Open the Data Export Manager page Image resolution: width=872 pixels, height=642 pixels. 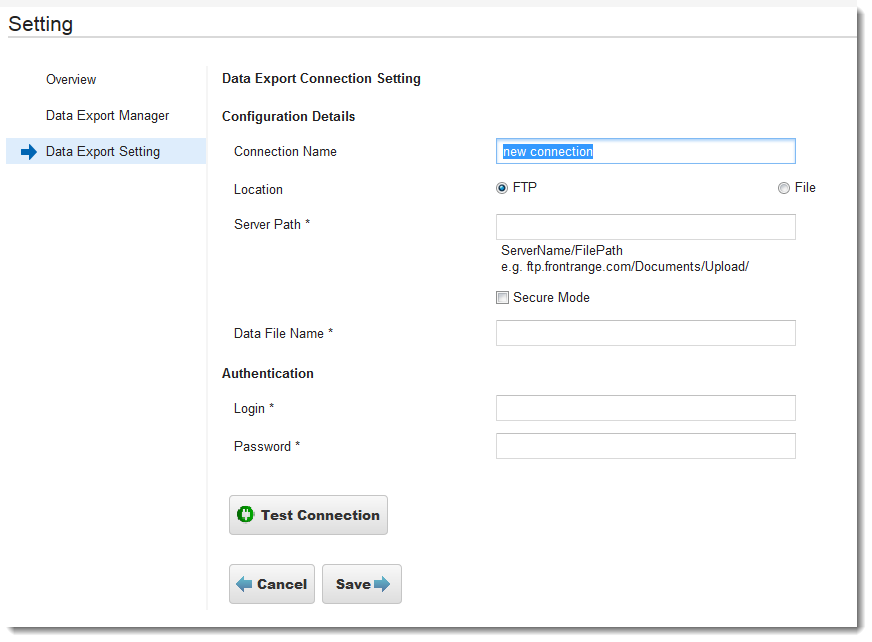[x=107, y=116]
